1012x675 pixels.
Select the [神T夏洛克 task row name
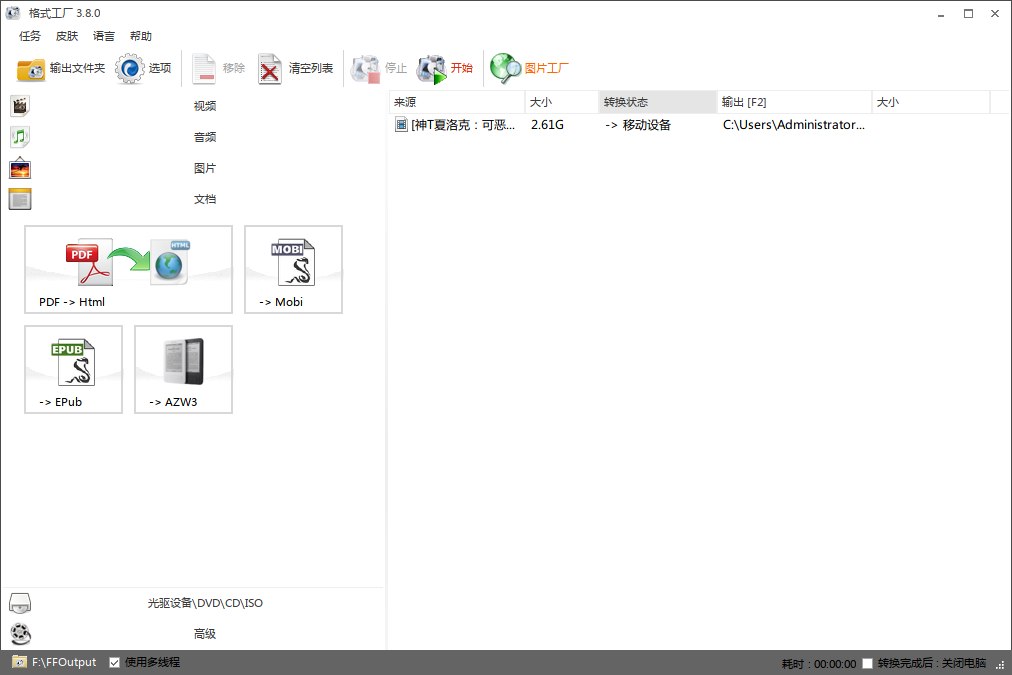click(x=463, y=125)
